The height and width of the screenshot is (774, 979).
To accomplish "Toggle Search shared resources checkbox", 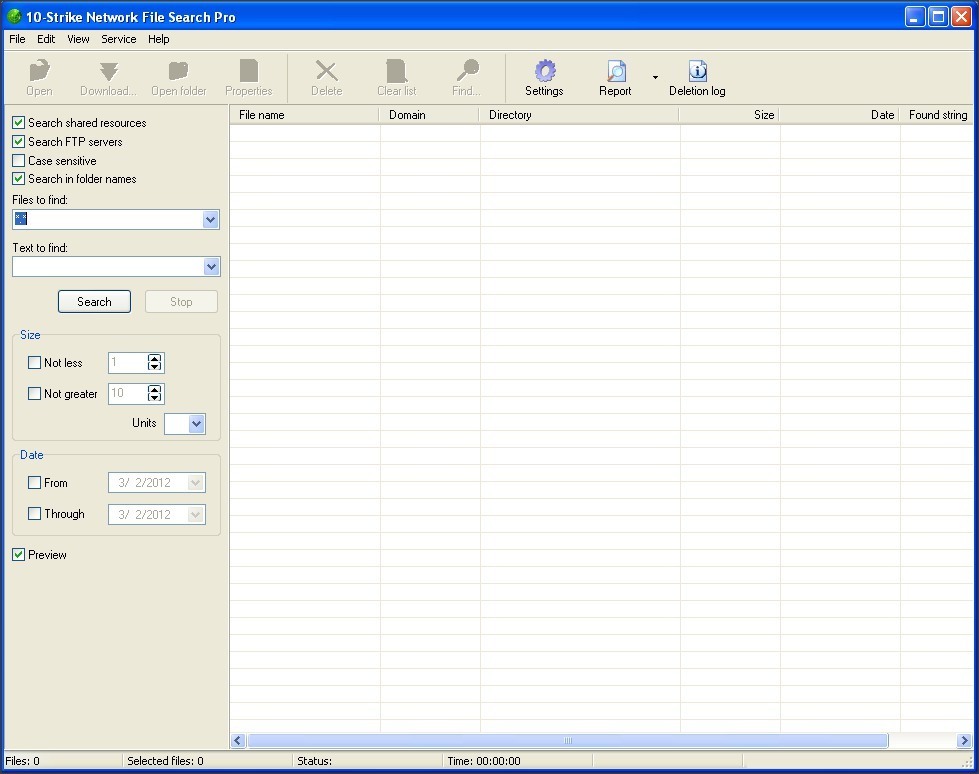I will tap(19, 122).
